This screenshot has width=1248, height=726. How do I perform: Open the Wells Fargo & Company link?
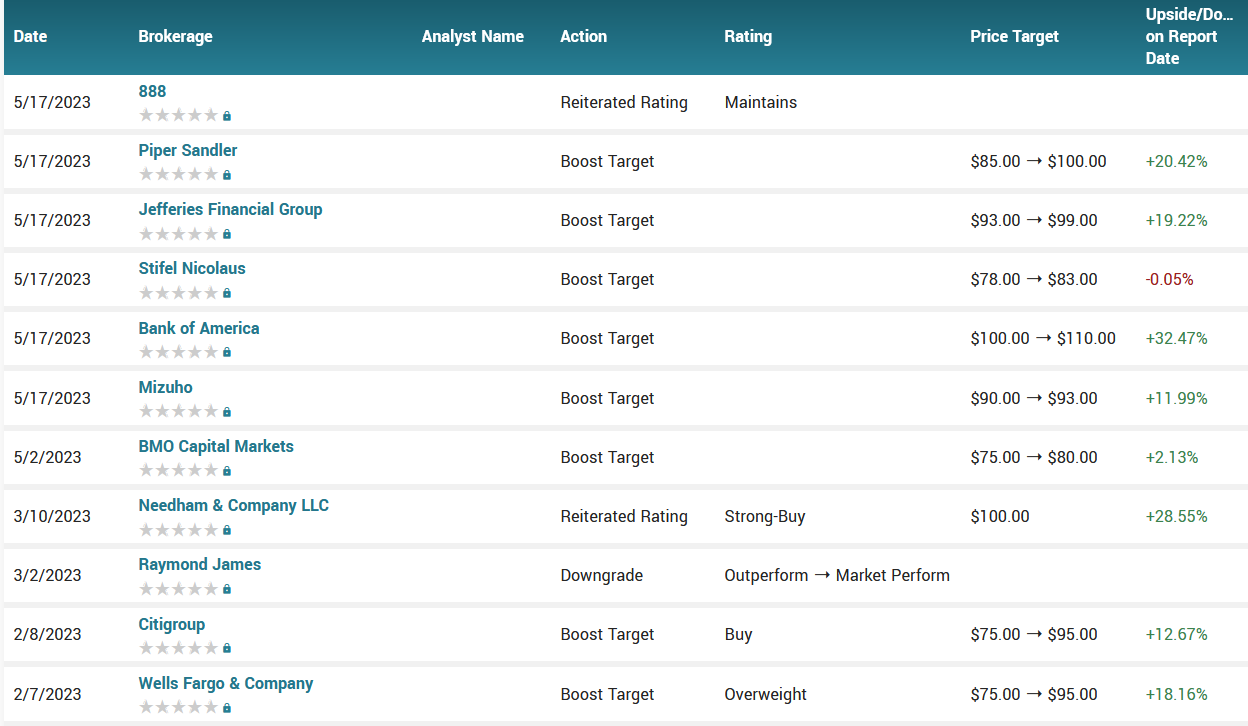(226, 683)
